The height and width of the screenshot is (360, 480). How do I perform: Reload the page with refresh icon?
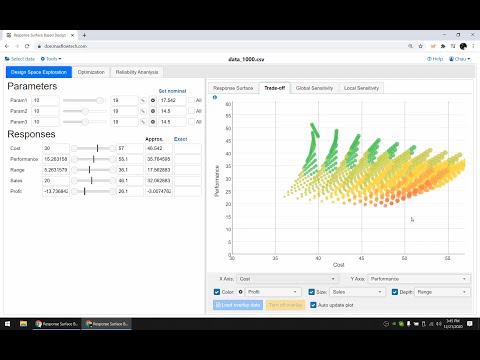[x=27, y=46]
